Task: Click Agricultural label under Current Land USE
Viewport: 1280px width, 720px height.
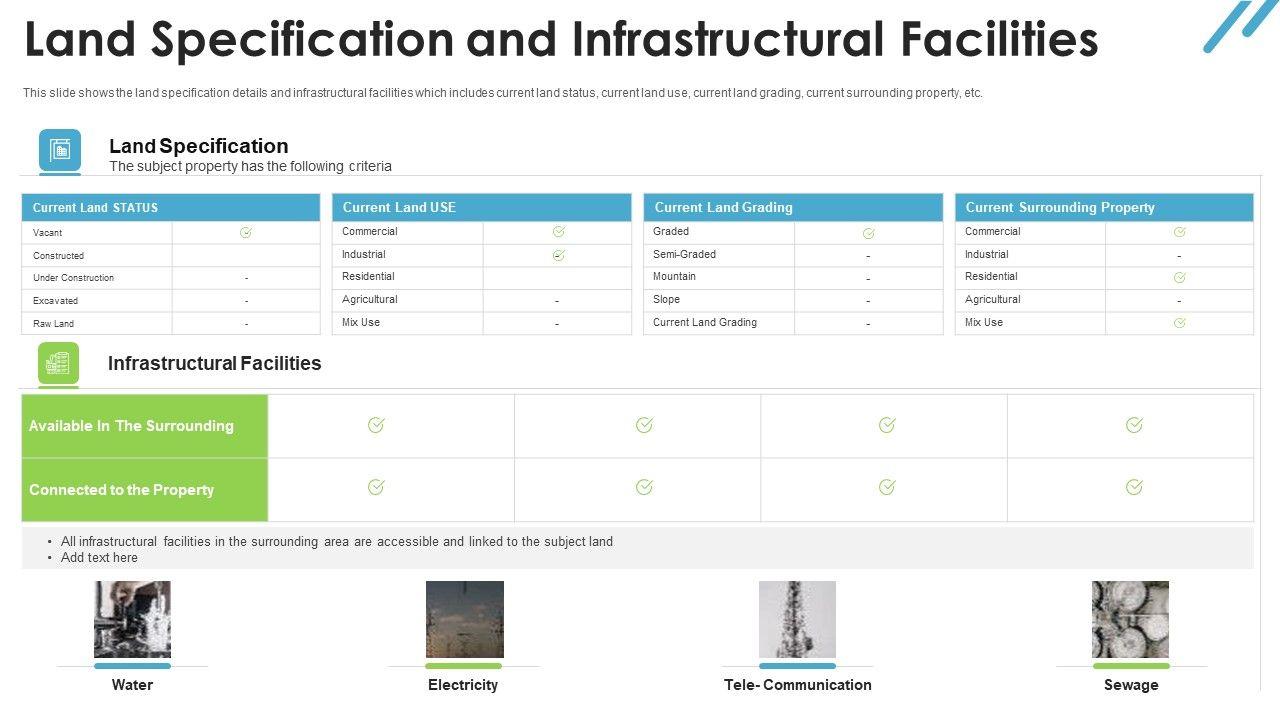Action: pyautogui.click(x=370, y=300)
